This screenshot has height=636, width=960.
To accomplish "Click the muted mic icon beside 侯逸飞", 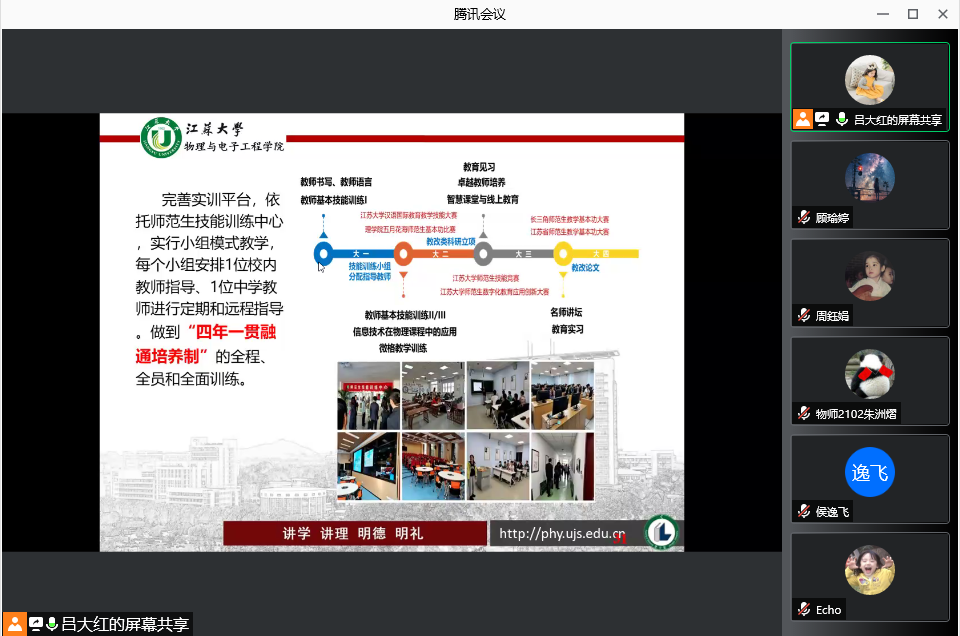I will [x=804, y=511].
